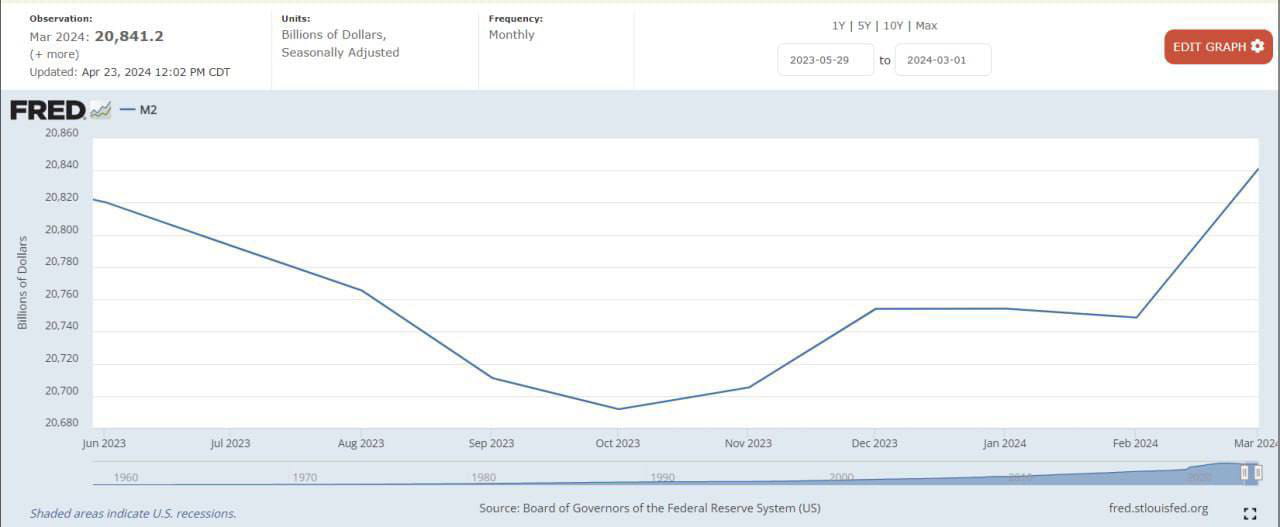The width and height of the screenshot is (1280, 527).
Task: Click the Feb 2024 axis label
Action: tap(1135, 443)
